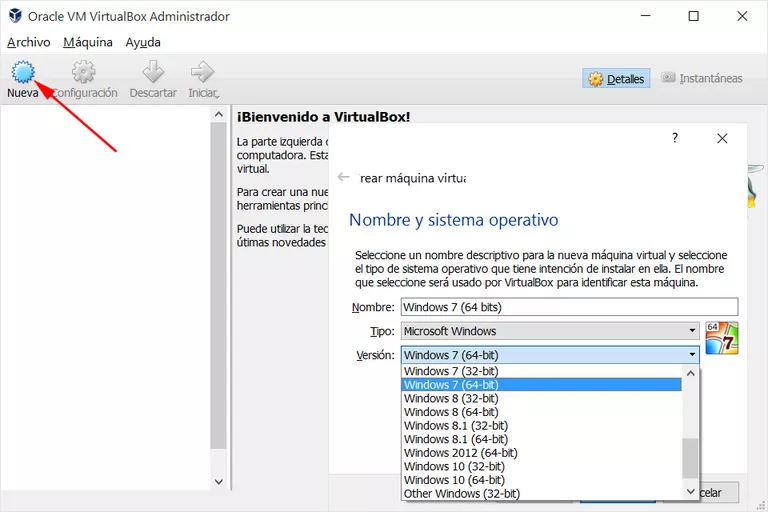This screenshot has width=768, height=512.
Task: Switch to Instantáneas view button
Action: [701, 78]
